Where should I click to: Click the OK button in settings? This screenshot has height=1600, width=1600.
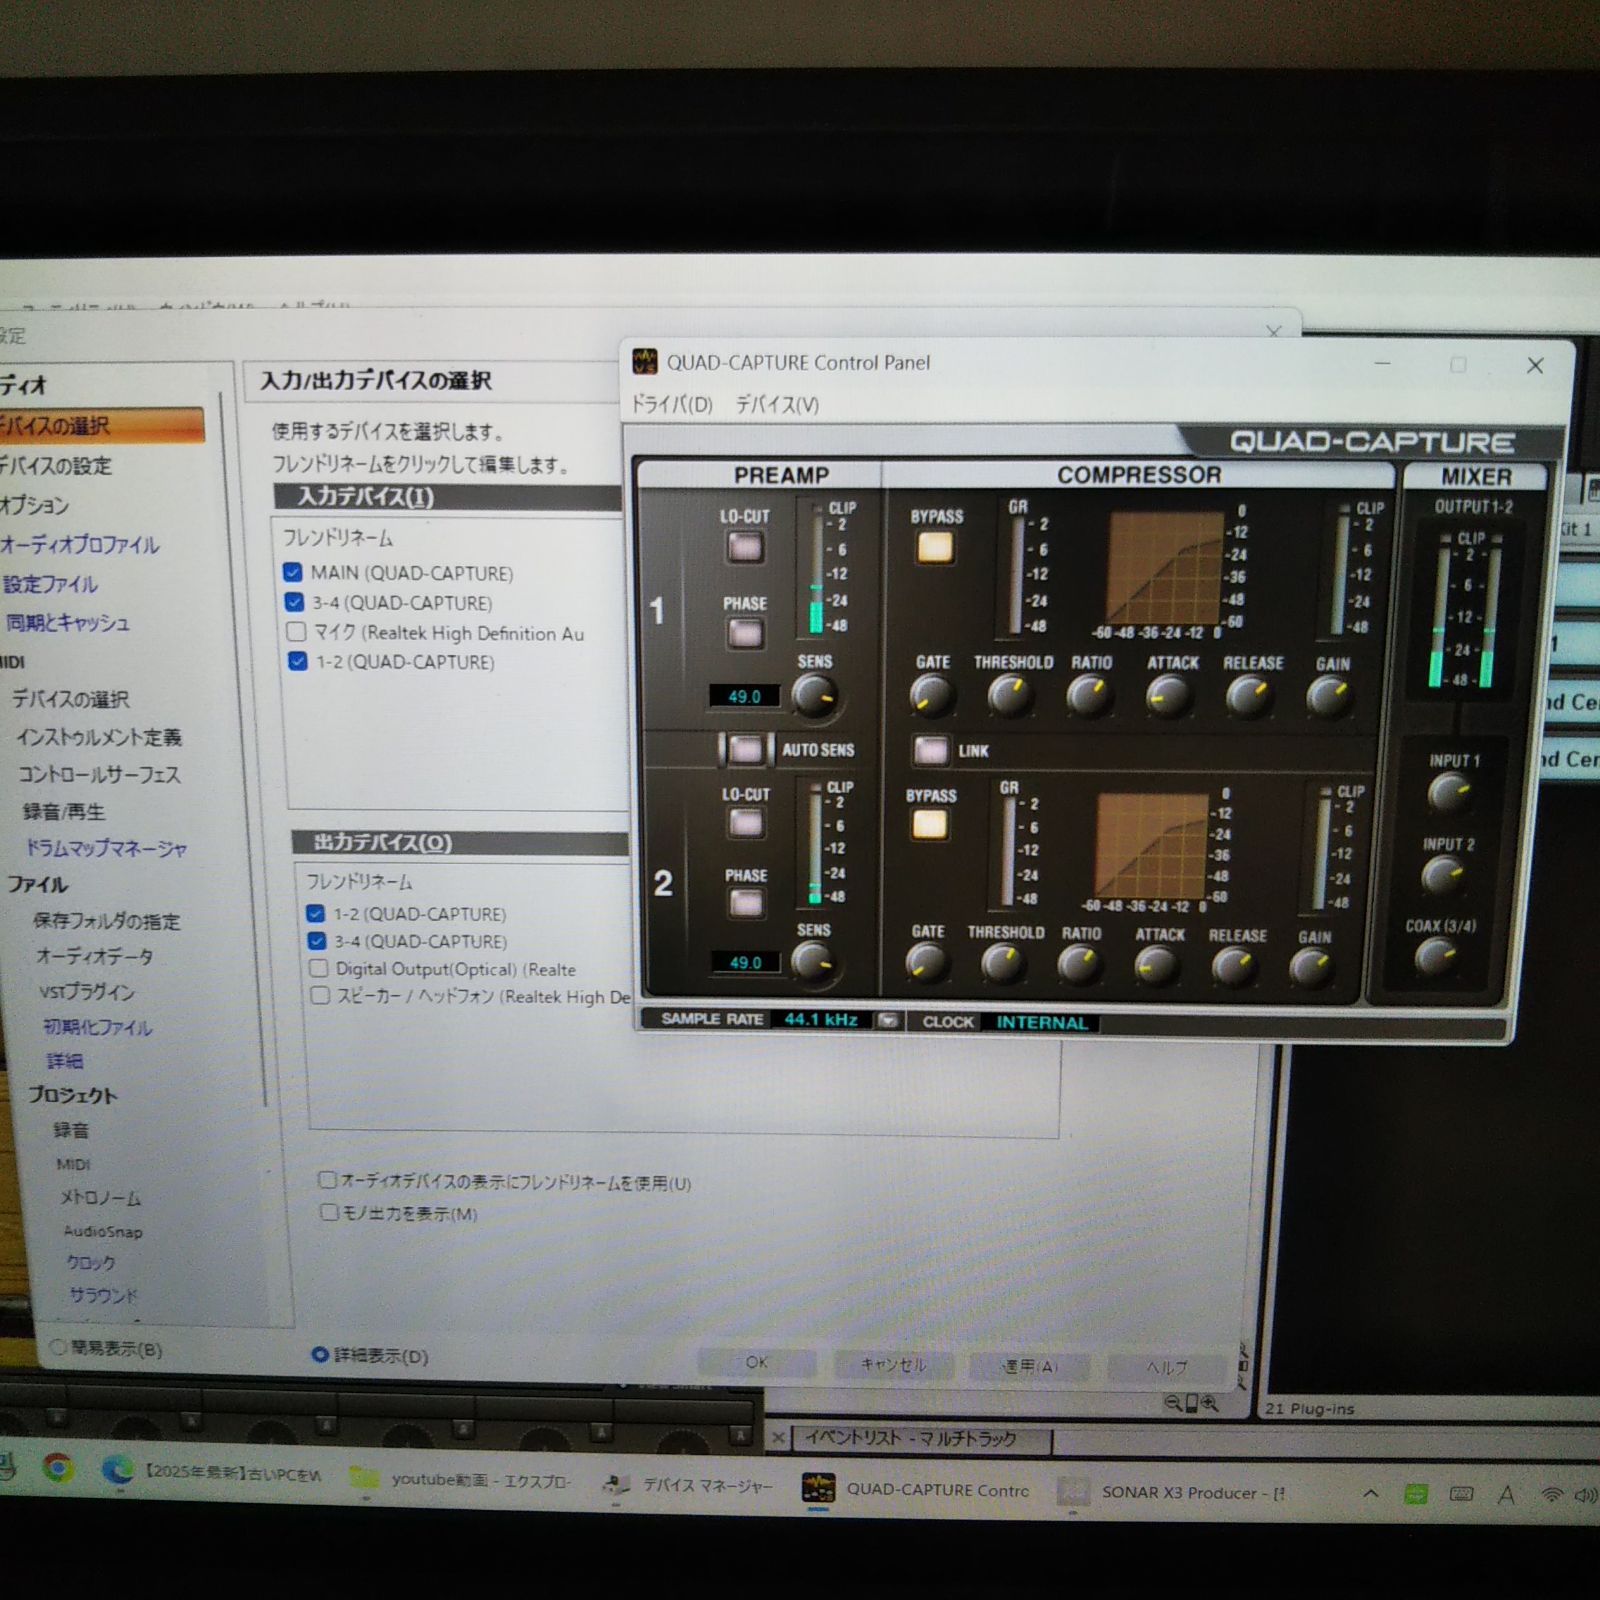pos(757,1362)
